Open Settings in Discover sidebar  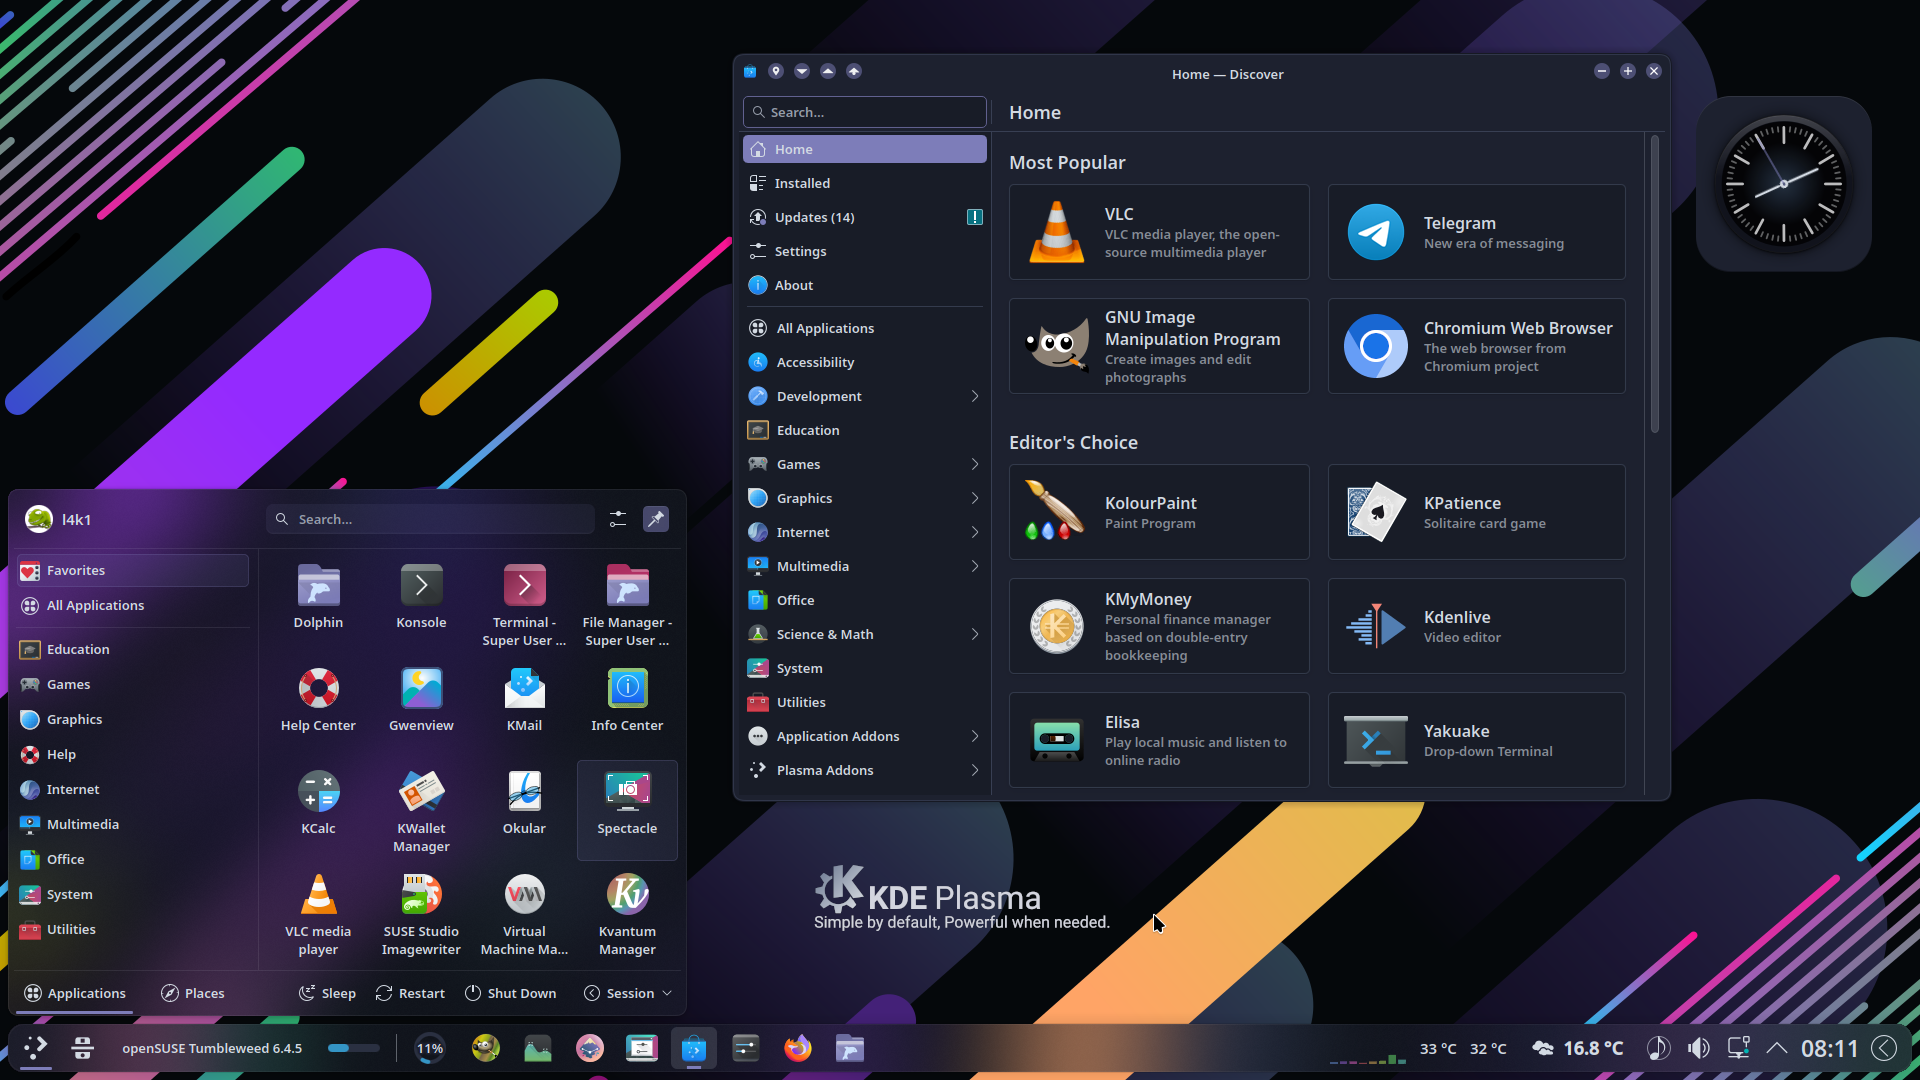click(x=865, y=251)
